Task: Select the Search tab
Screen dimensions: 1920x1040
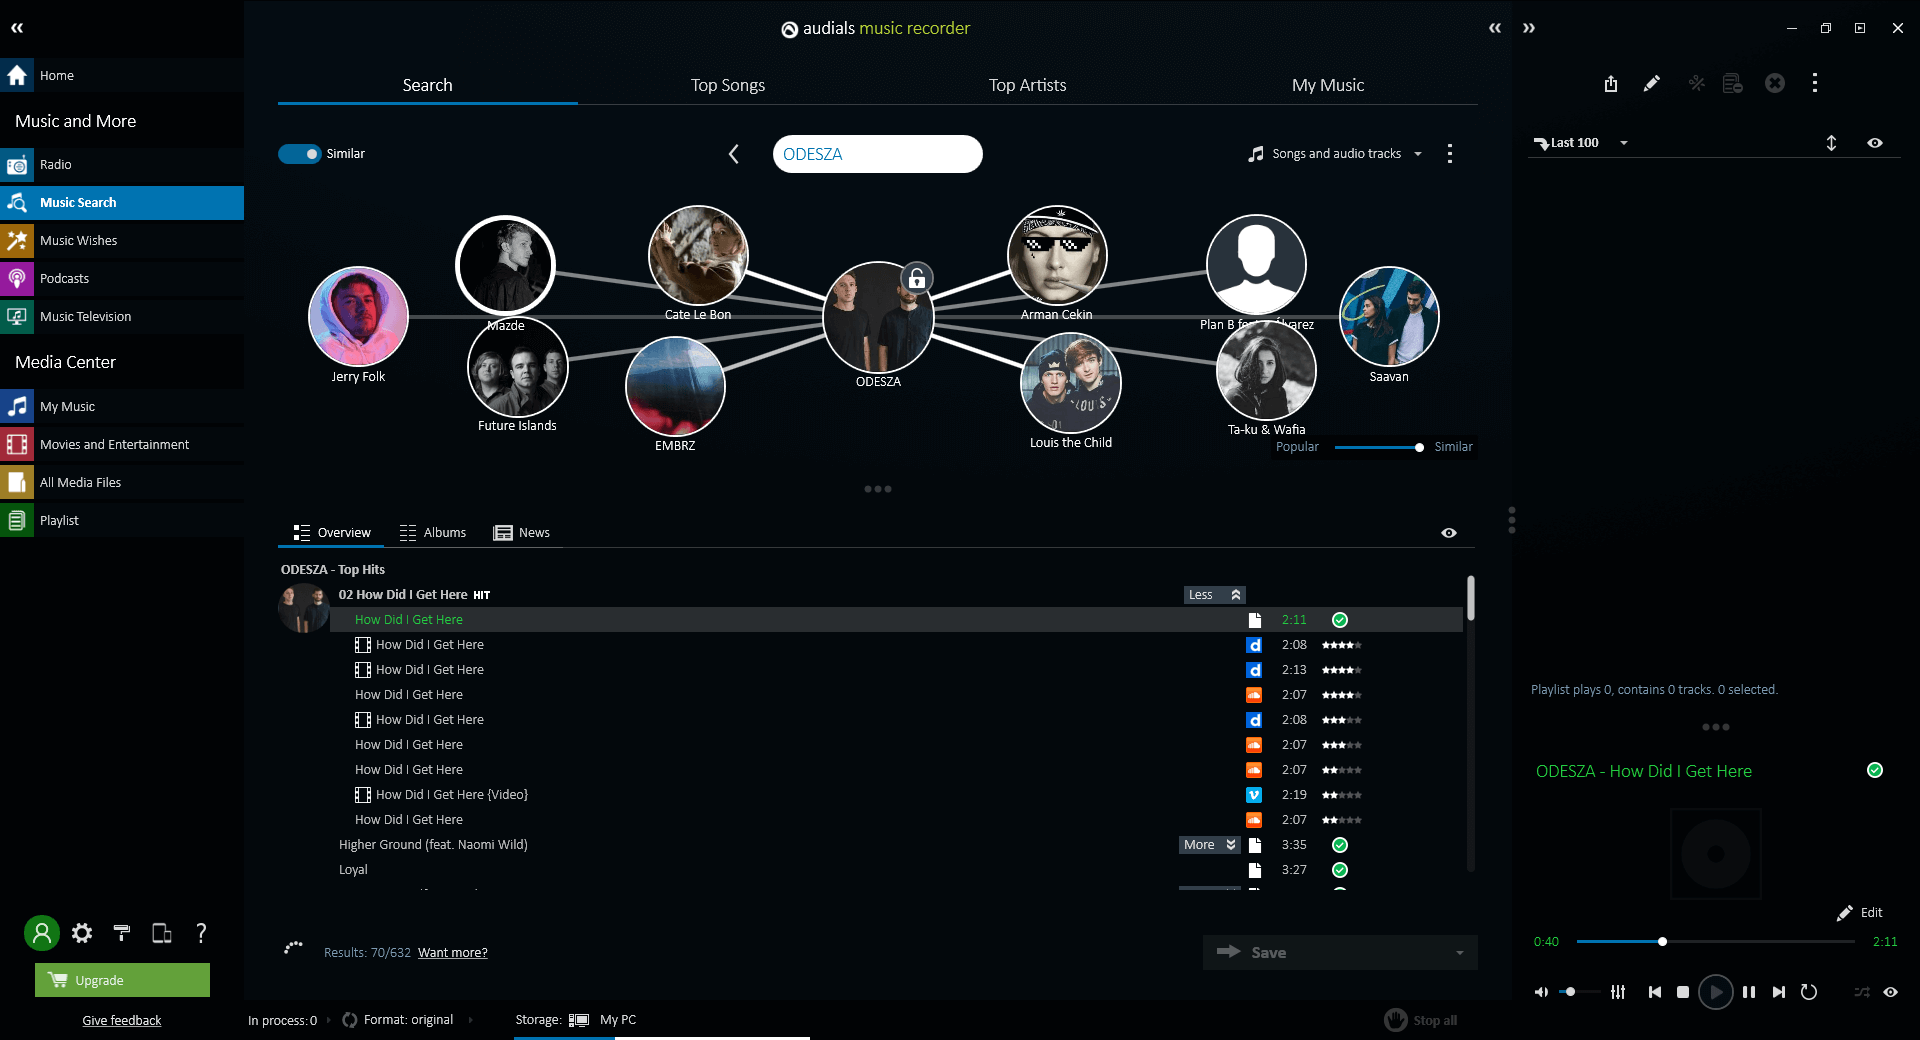Action: (x=428, y=85)
